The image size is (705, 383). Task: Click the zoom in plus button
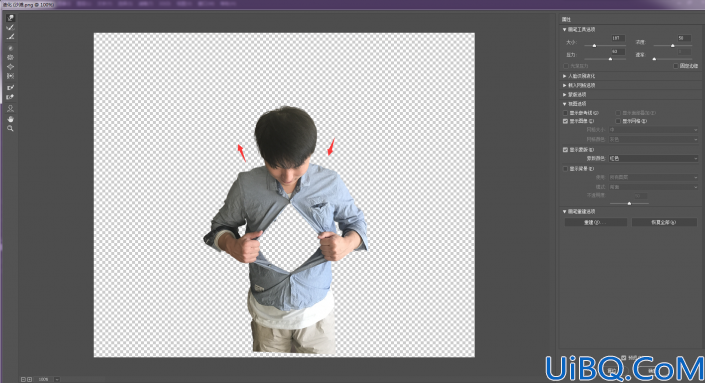click(30, 379)
